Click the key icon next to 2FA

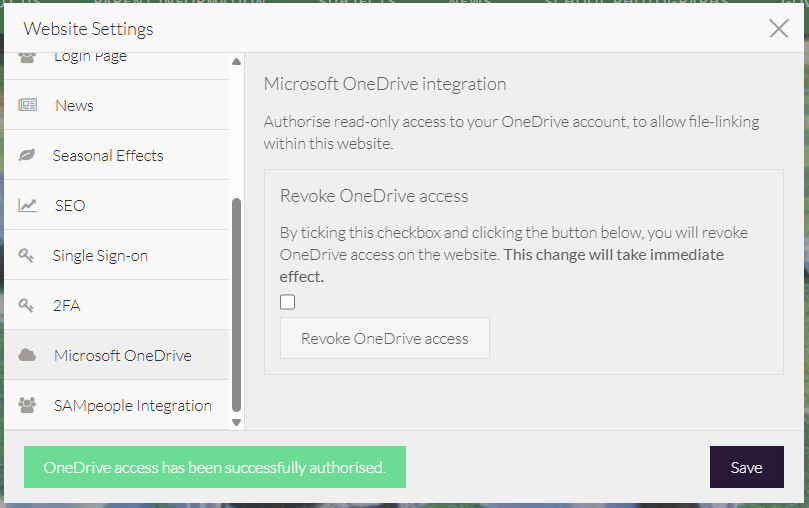(x=28, y=305)
